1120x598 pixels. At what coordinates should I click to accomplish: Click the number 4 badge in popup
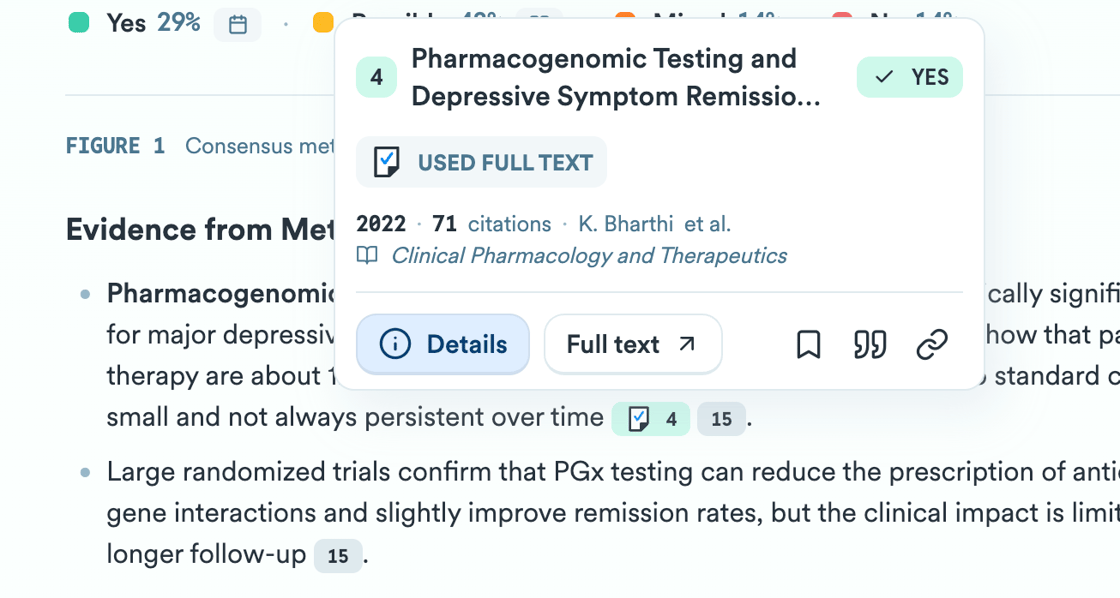(376, 77)
